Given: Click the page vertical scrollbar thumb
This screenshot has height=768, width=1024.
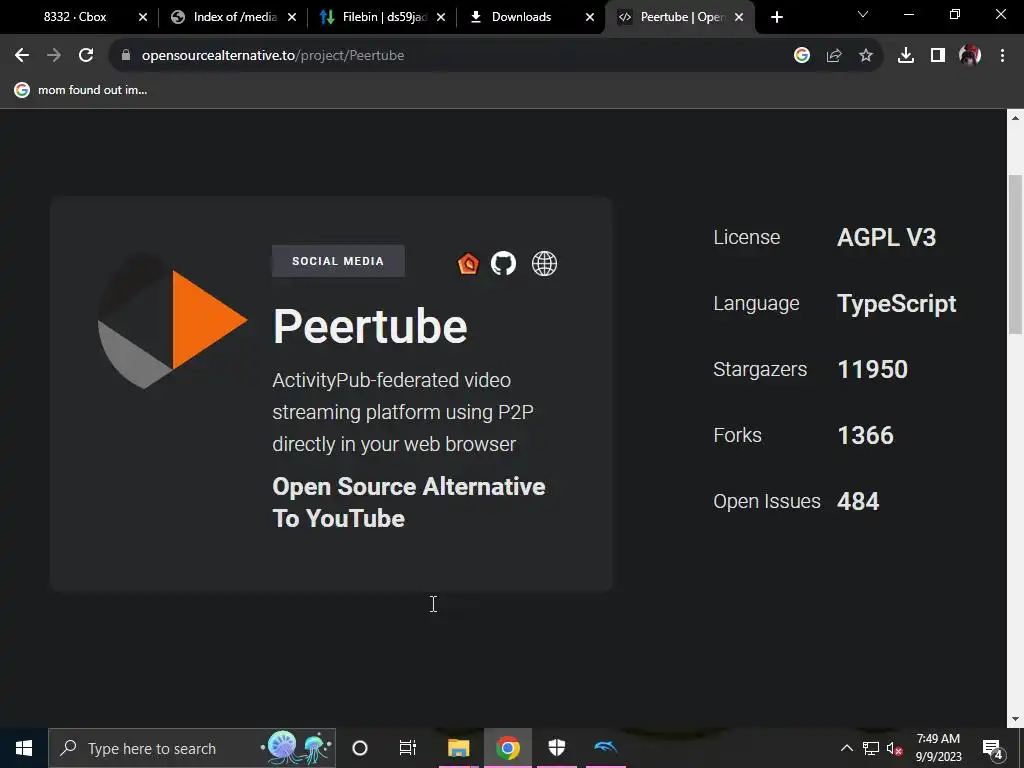Looking at the screenshot, I should click(1015, 255).
